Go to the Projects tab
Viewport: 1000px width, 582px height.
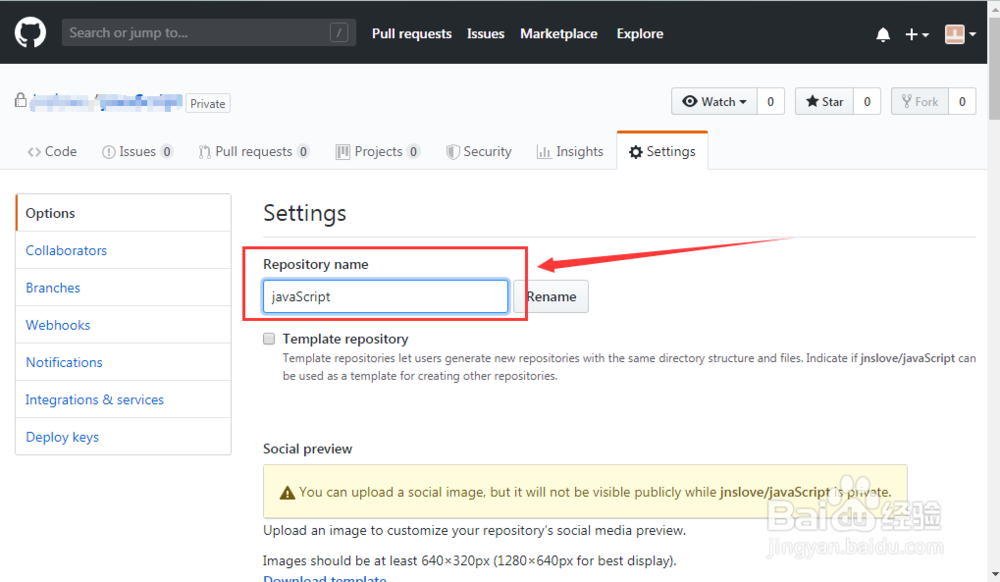click(x=377, y=152)
